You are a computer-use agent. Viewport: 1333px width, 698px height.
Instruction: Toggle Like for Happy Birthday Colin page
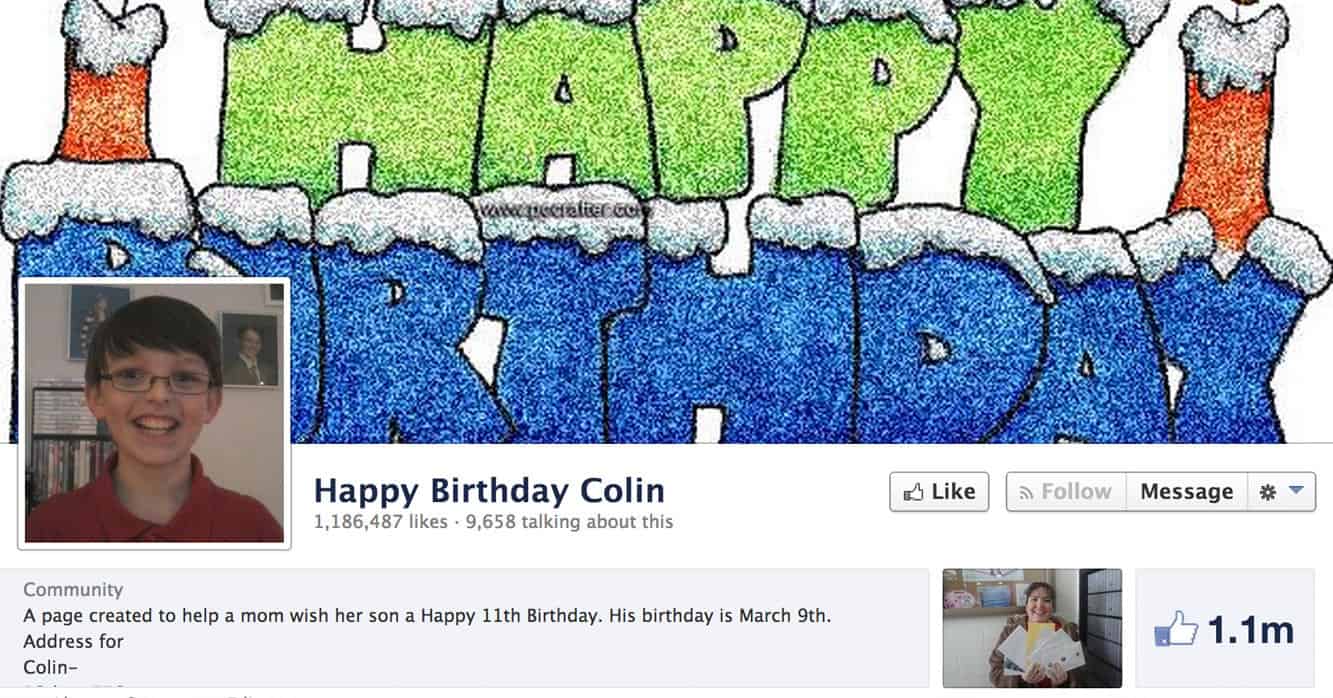tap(939, 492)
